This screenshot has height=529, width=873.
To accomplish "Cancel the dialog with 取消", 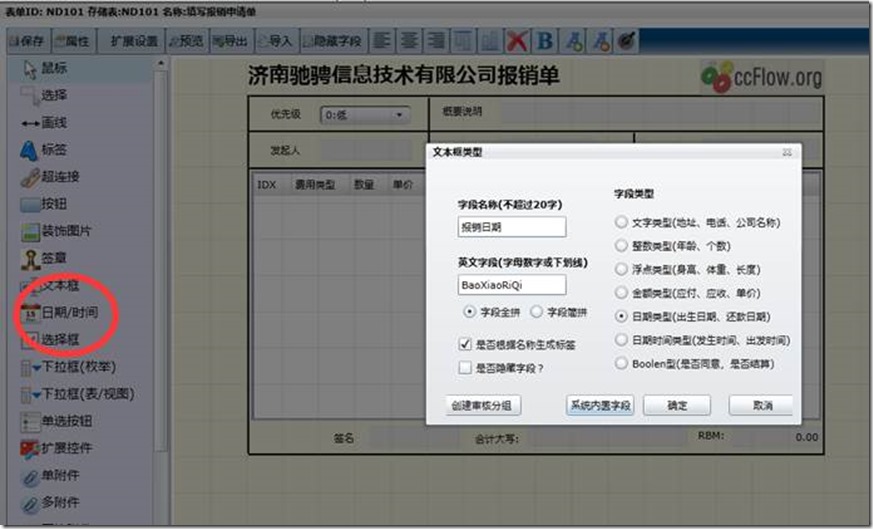I will (762, 405).
